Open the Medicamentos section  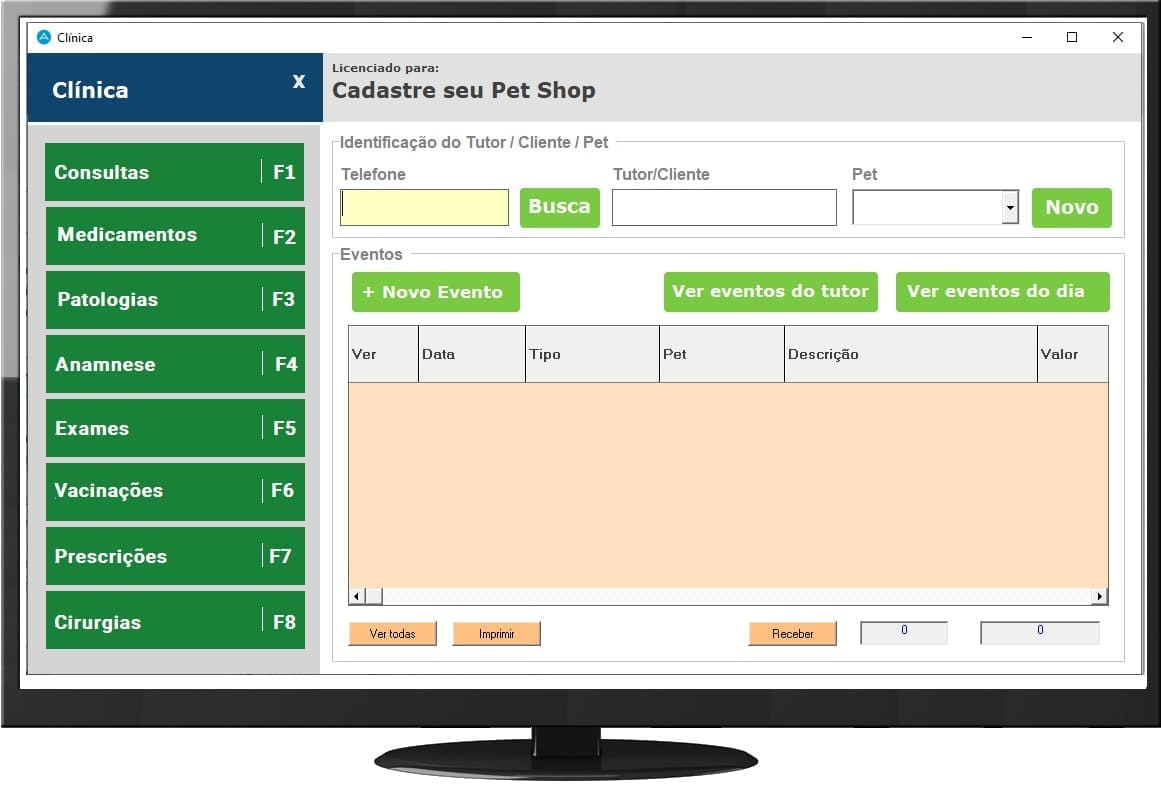coord(174,236)
